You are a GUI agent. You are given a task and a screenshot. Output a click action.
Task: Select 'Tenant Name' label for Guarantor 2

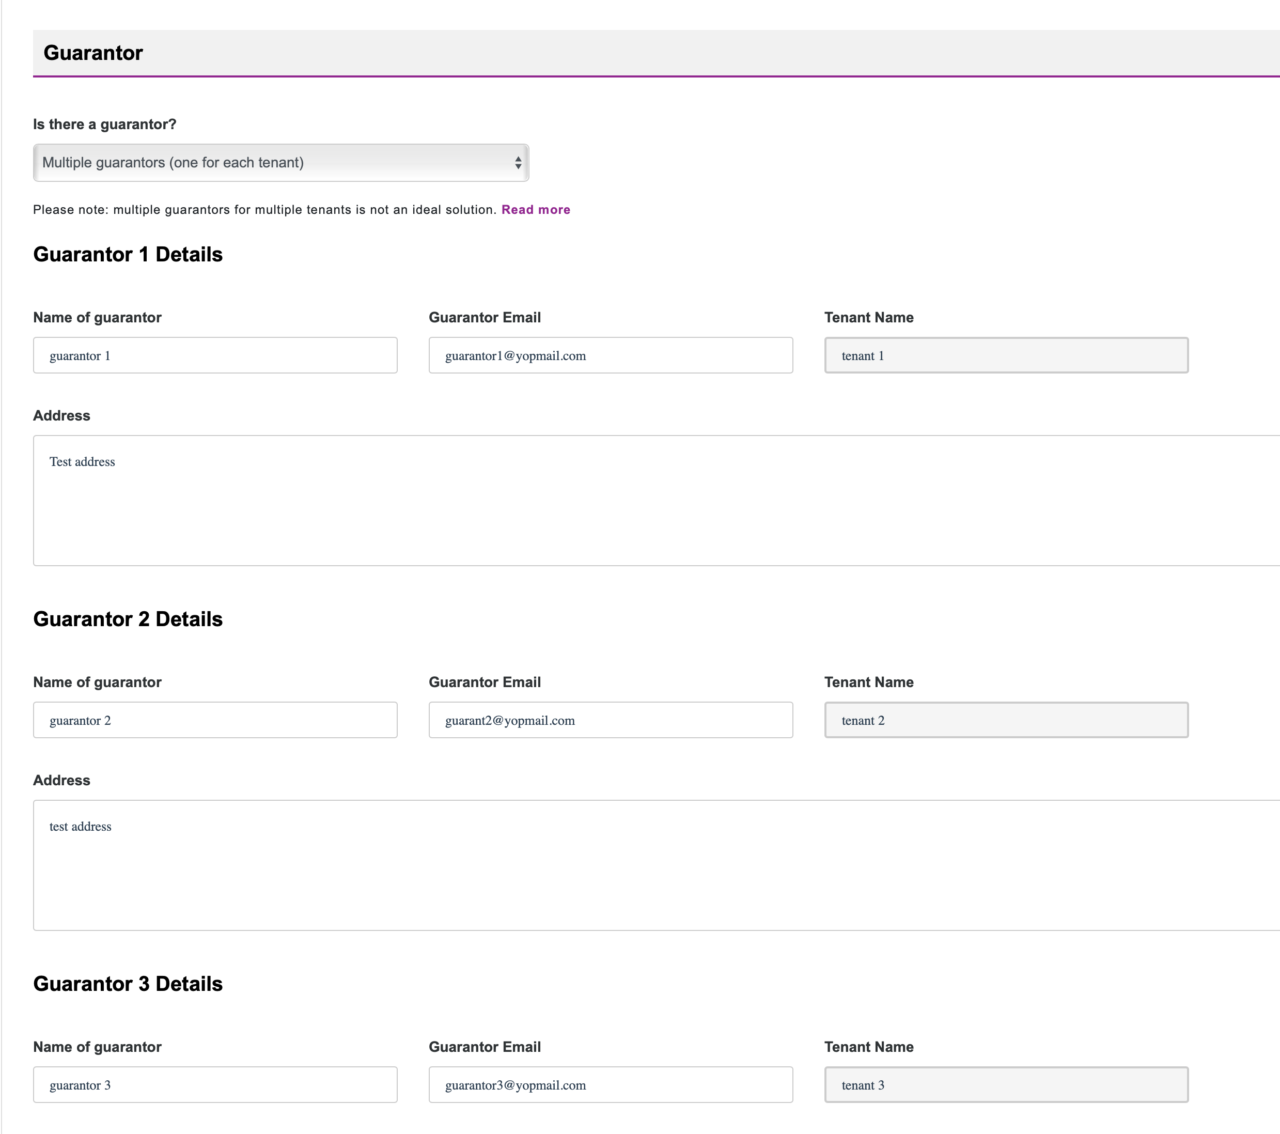point(869,682)
